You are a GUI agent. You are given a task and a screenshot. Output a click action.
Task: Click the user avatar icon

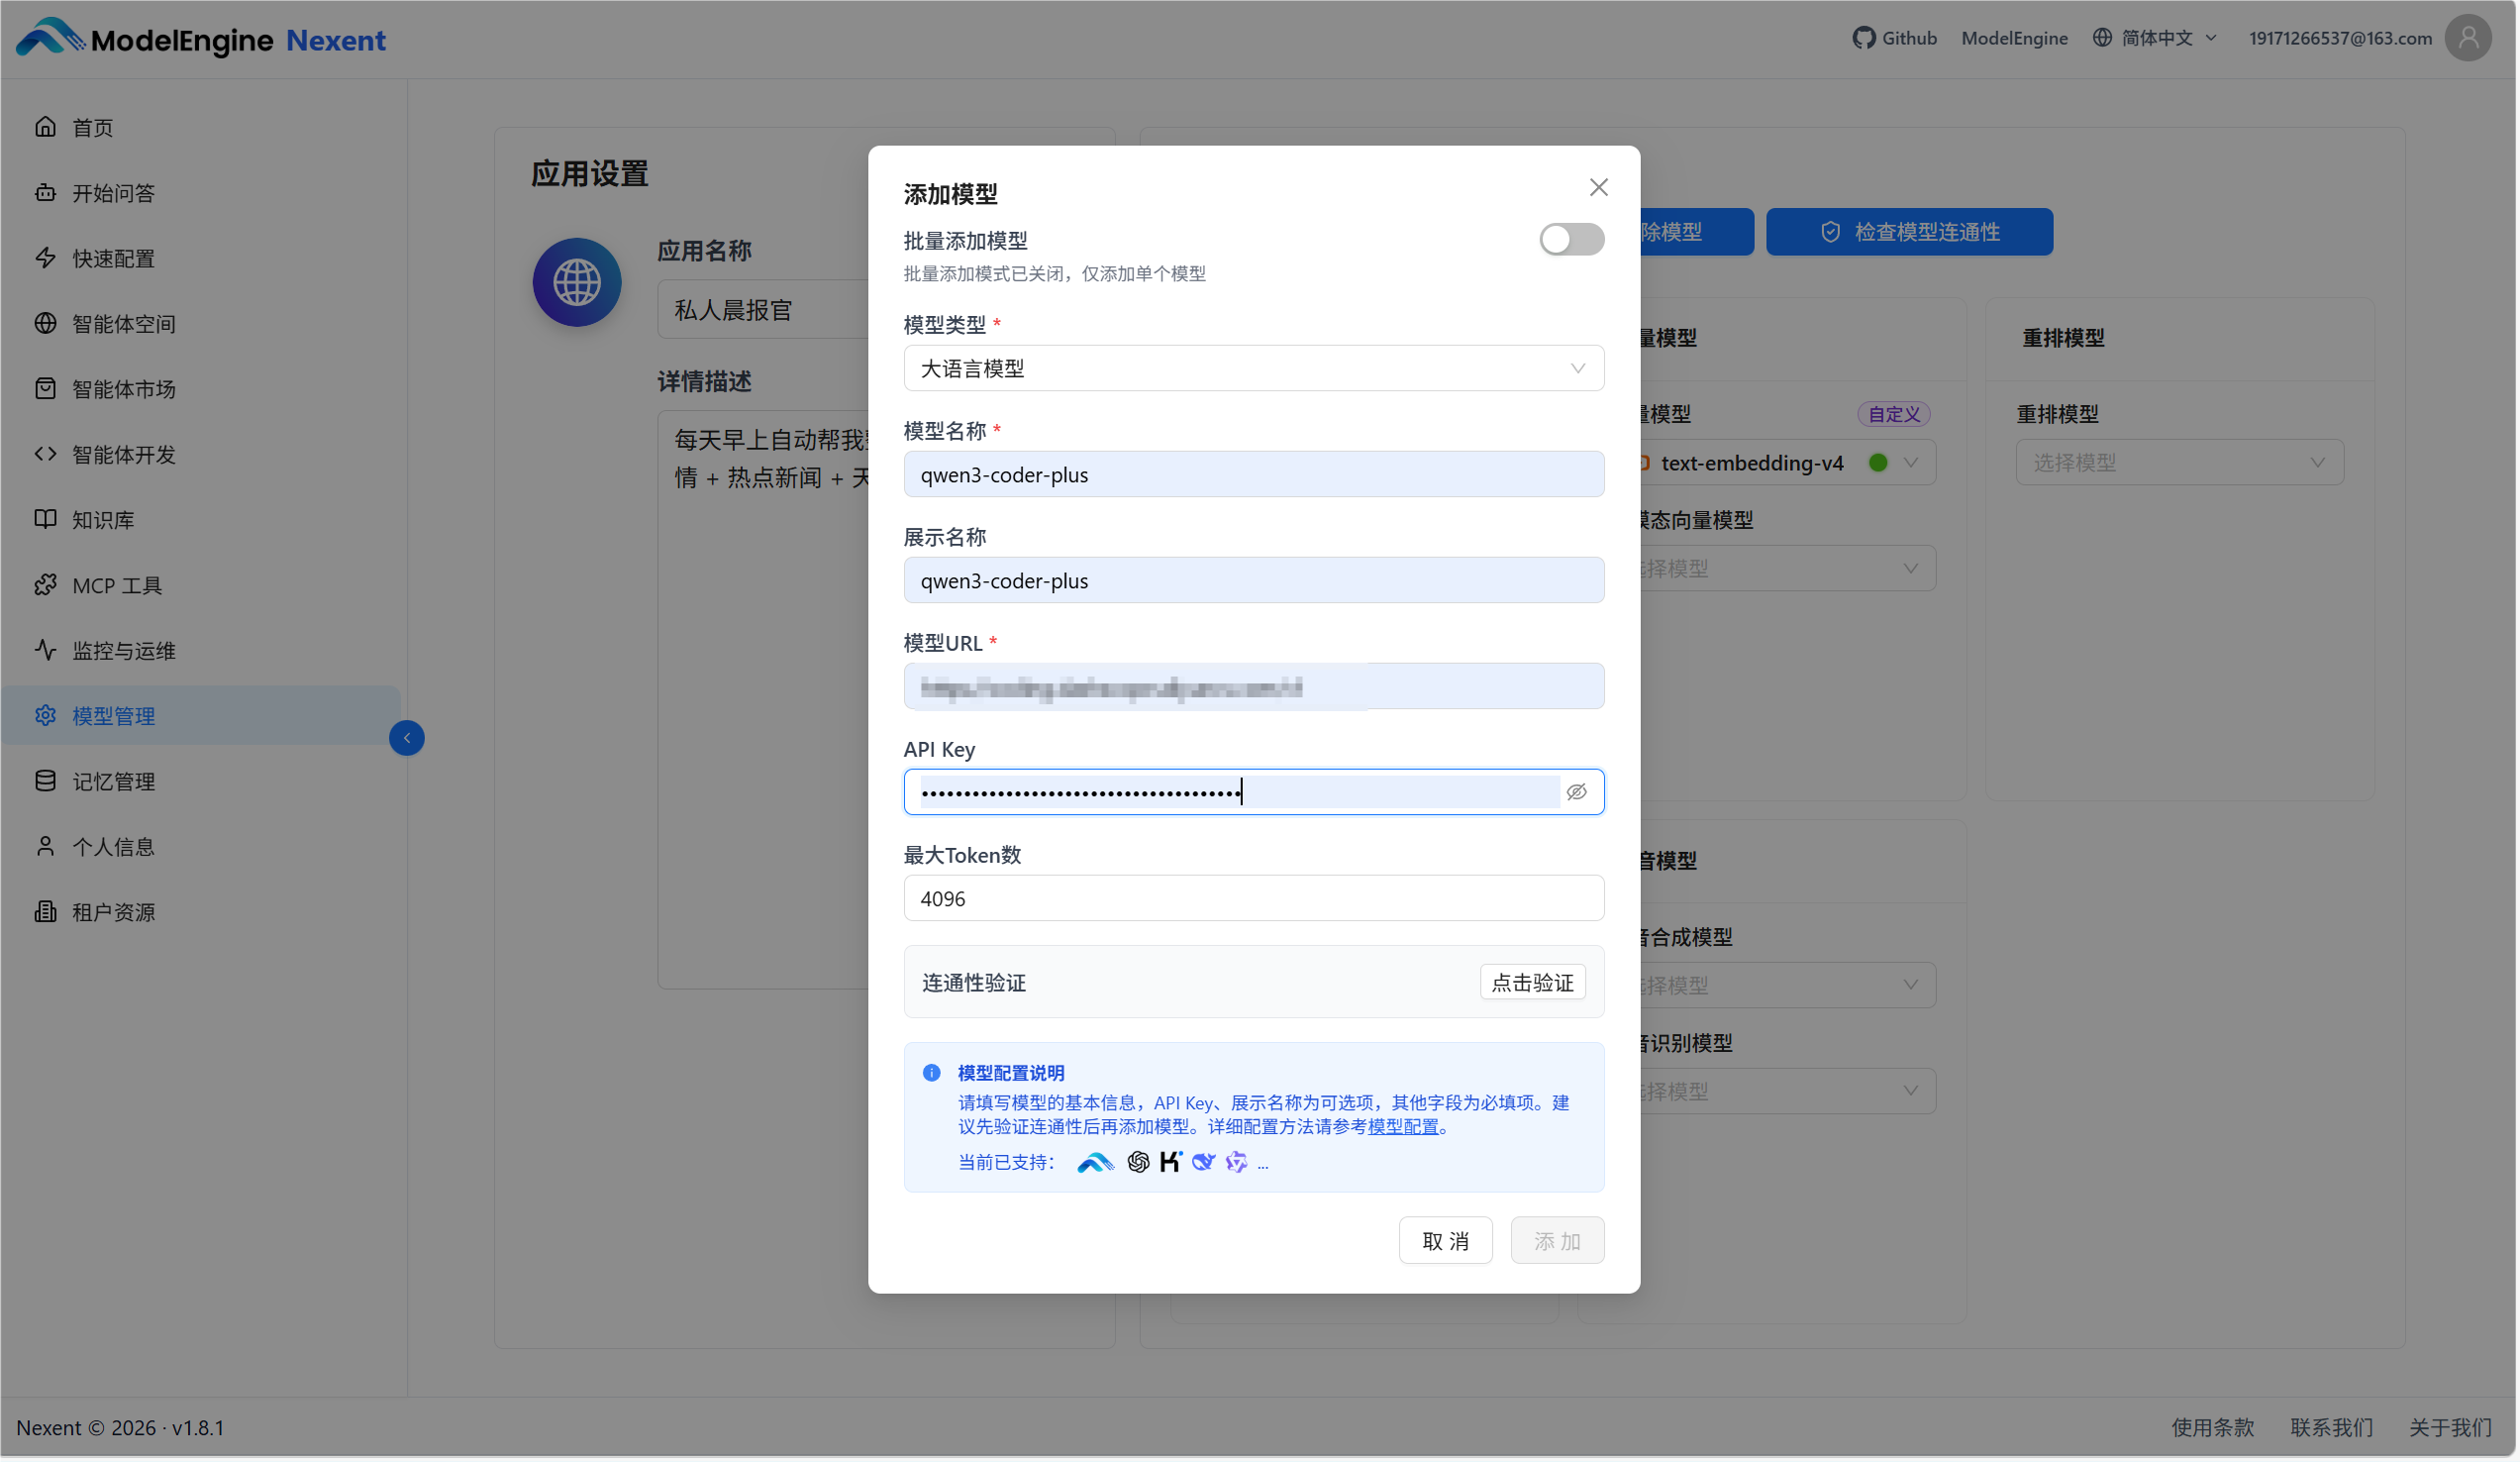point(2468,38)
